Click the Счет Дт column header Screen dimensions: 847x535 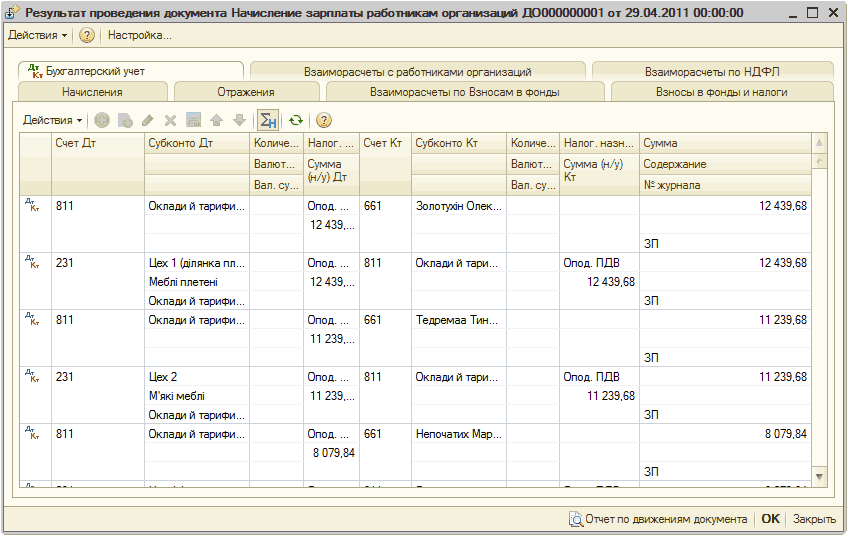pos(98,164)
